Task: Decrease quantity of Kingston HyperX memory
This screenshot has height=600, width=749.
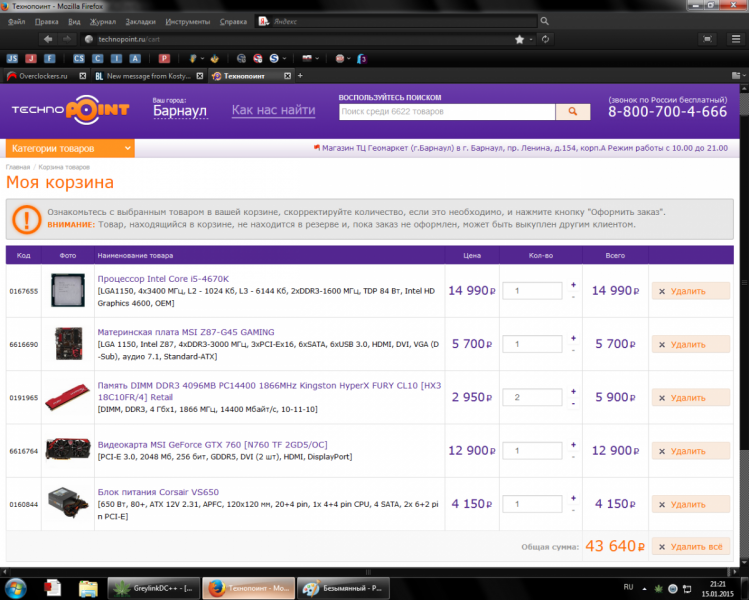Action: [x=573, y=404]
